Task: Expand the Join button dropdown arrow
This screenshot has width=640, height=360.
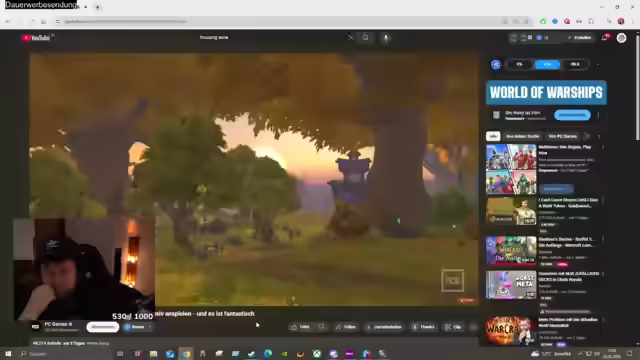Action: click(150, 327)
